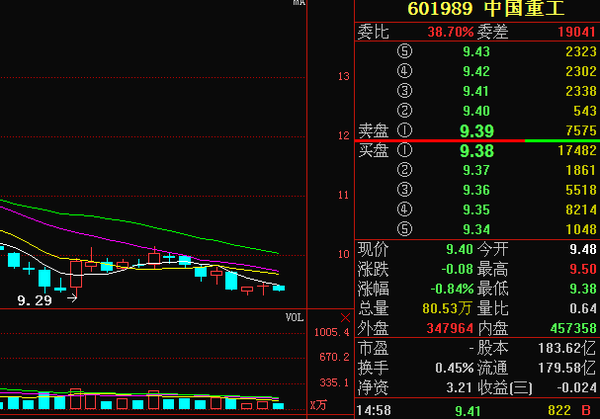Select the buy price 9.37
The image size is (600, 419).
click(x=476, y=170)
